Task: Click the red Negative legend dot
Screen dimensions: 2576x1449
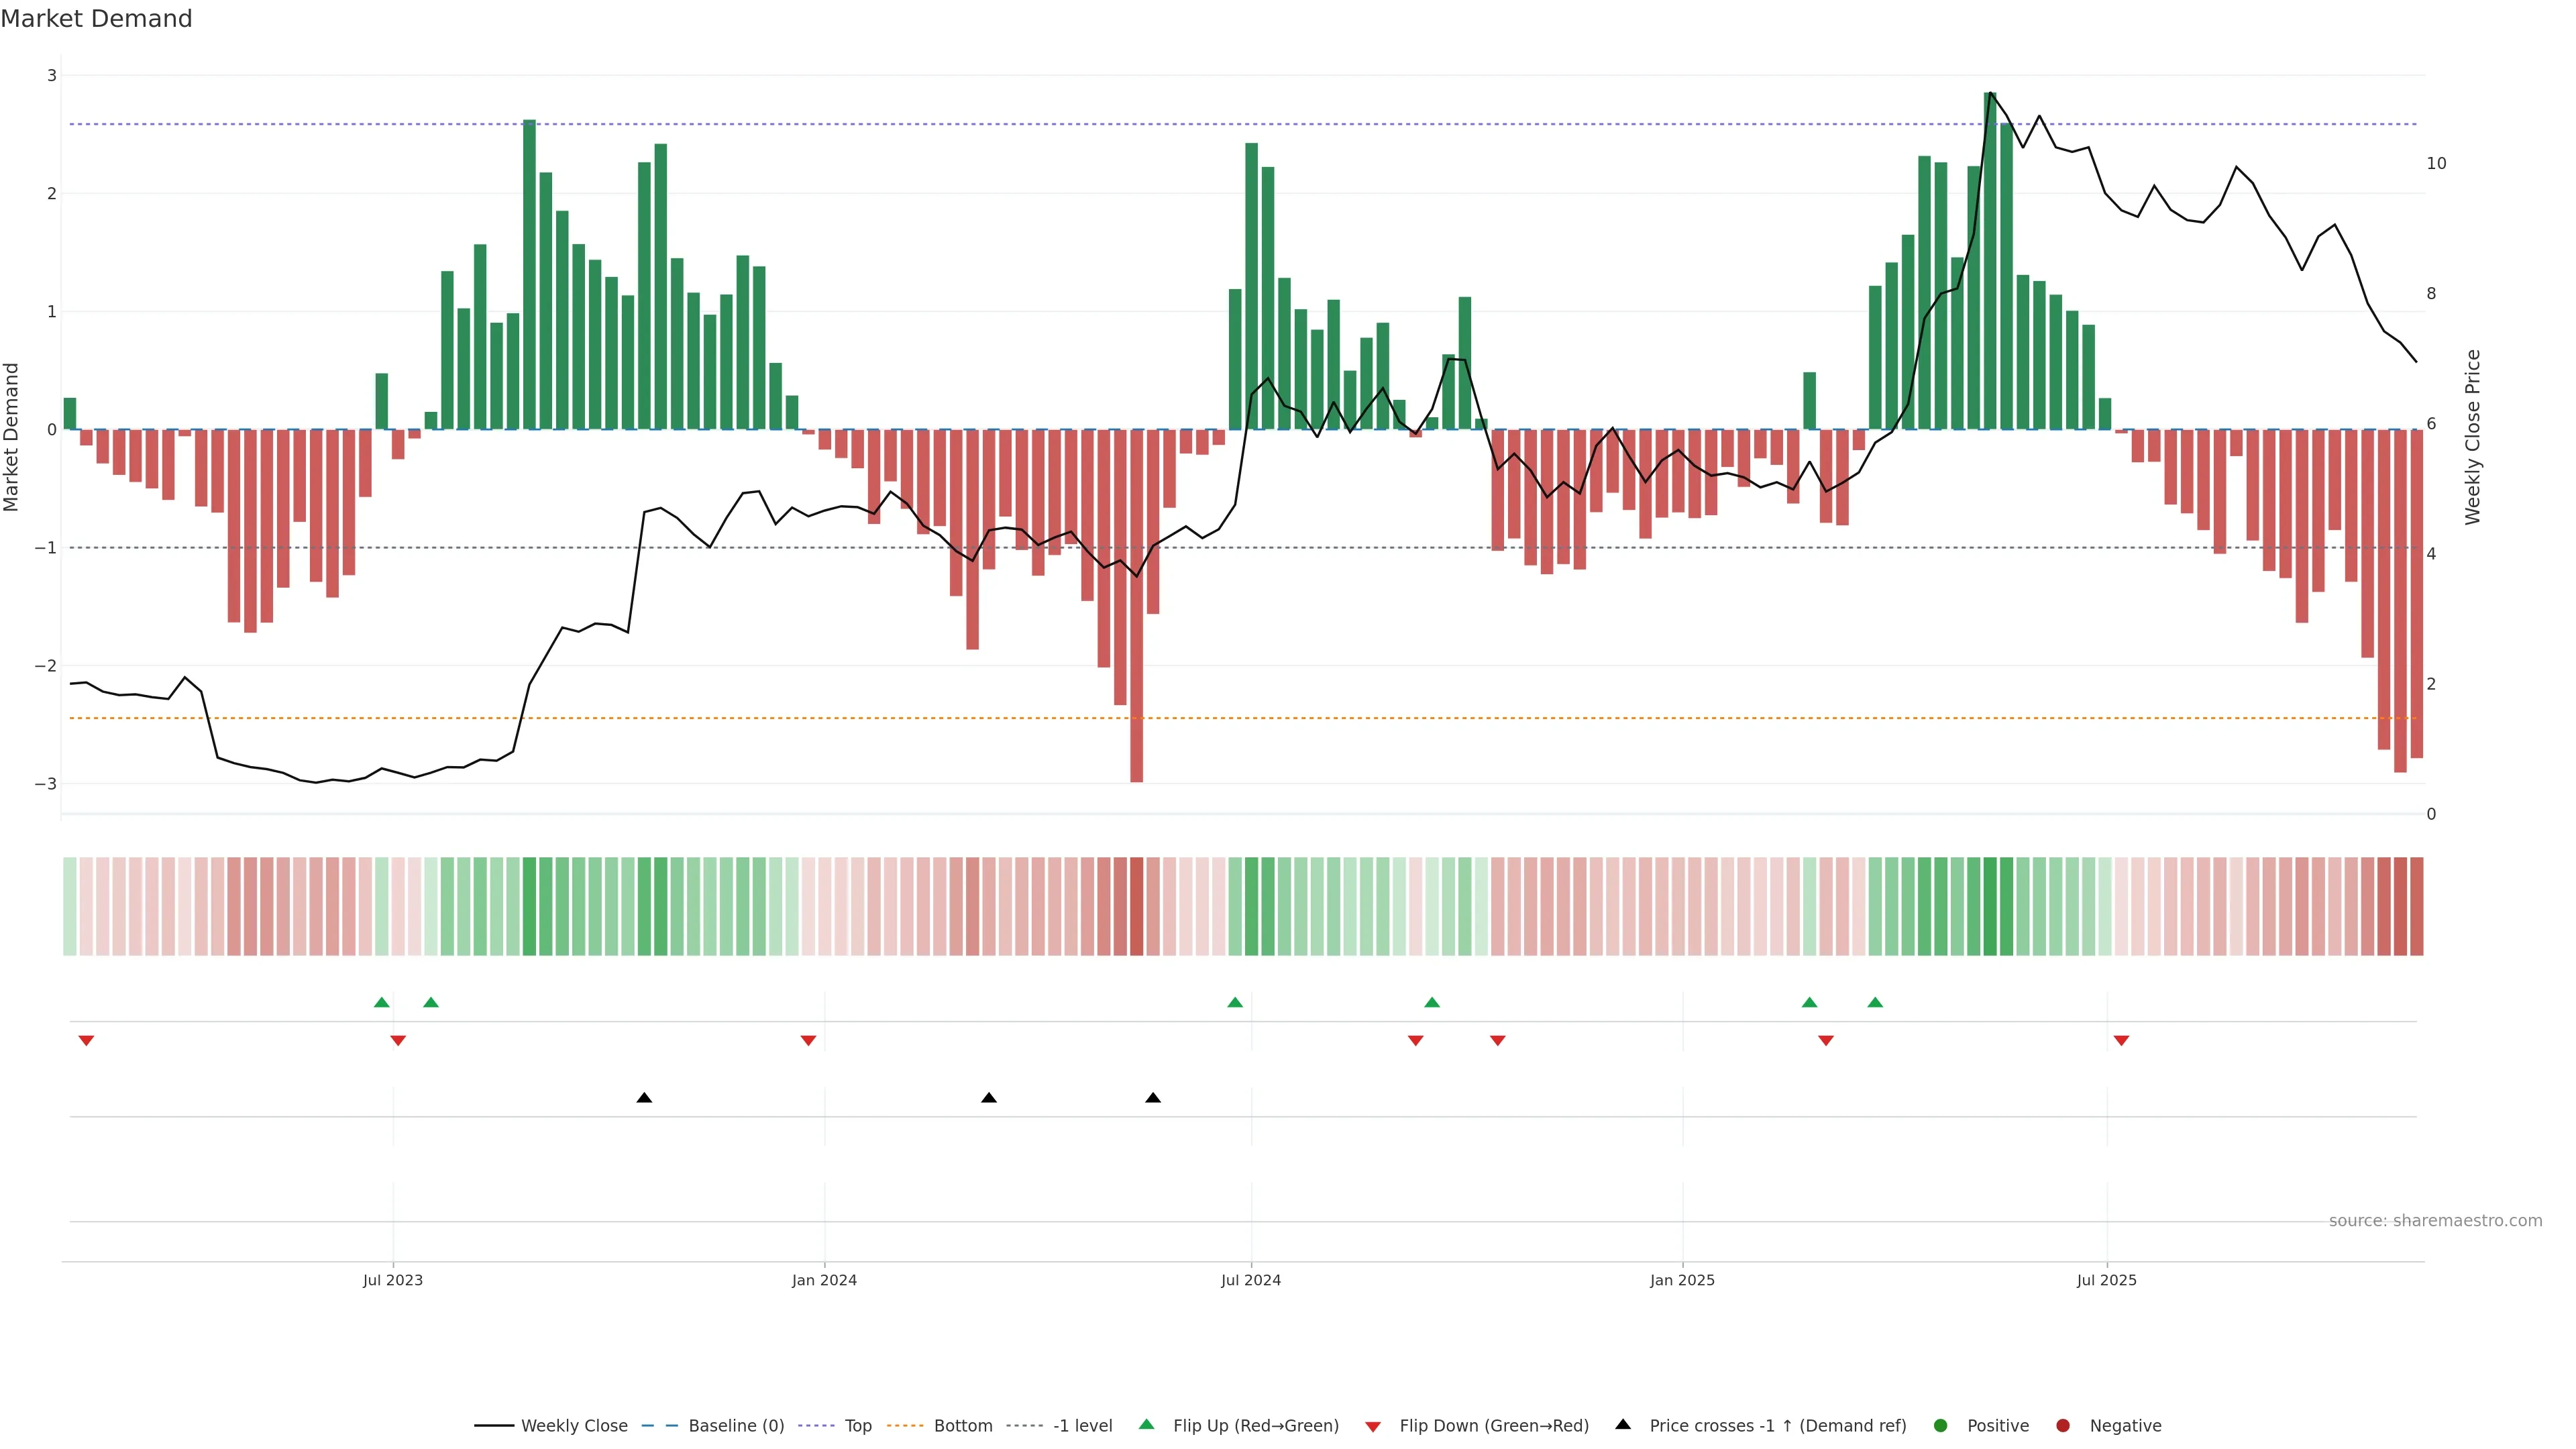Action: coord(2063,1425)
